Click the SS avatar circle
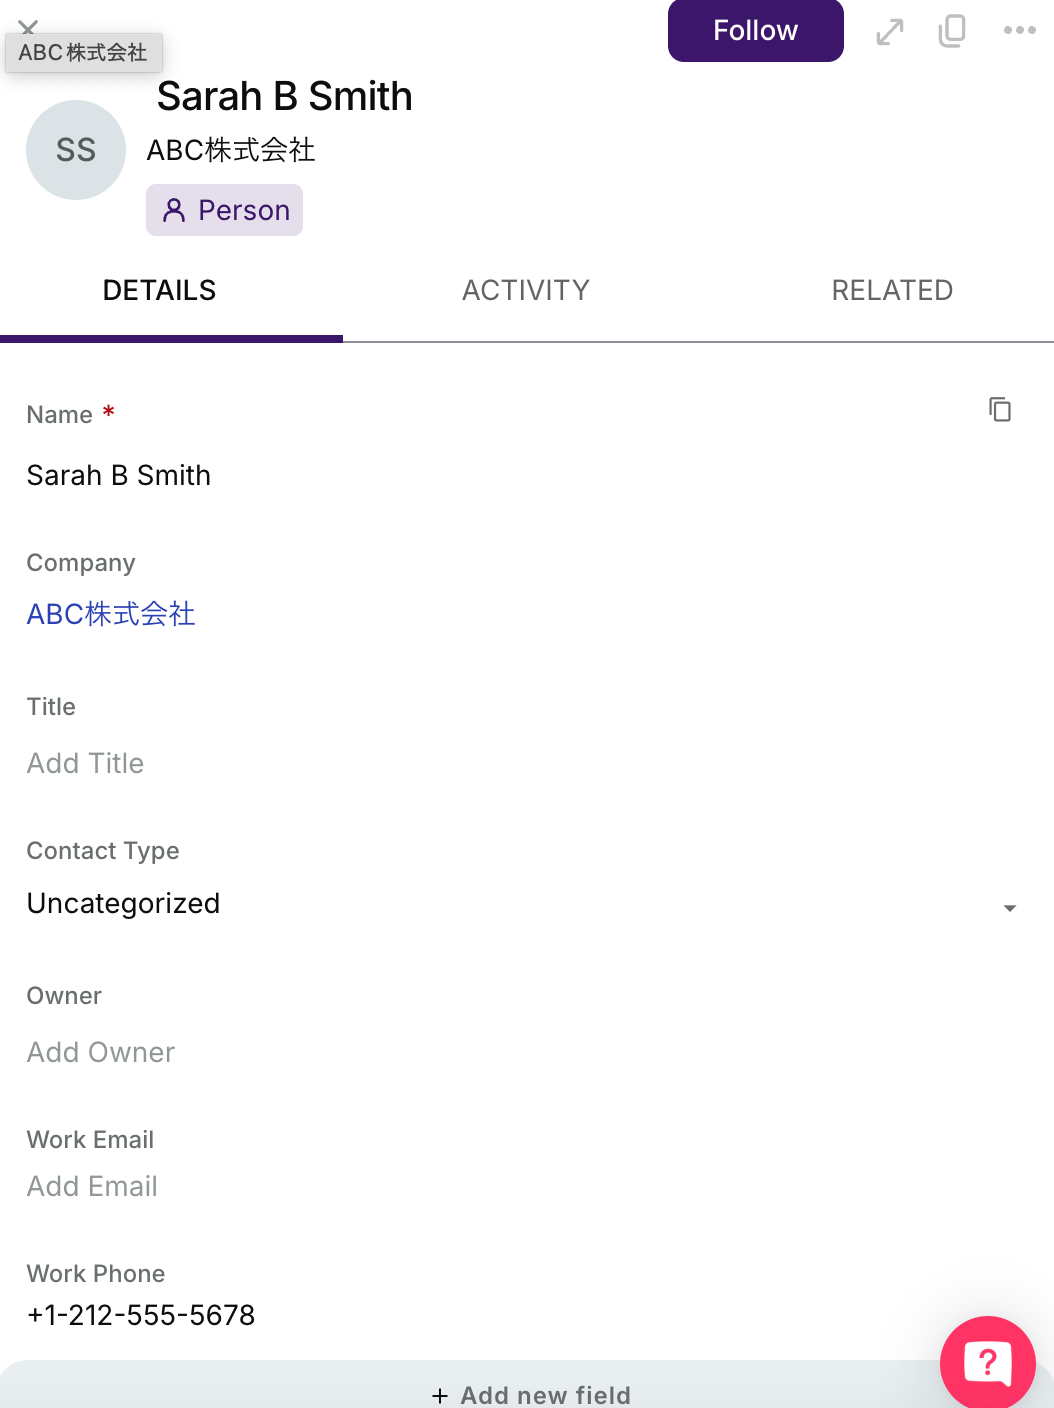 point(76,150)
